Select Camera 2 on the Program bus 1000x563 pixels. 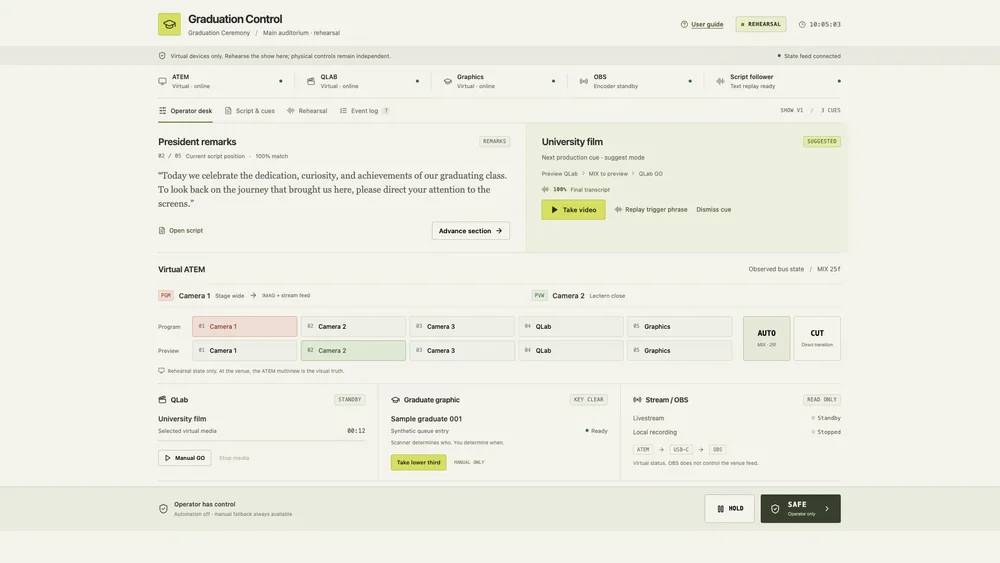pyautogui.click(x=353, y=326)
